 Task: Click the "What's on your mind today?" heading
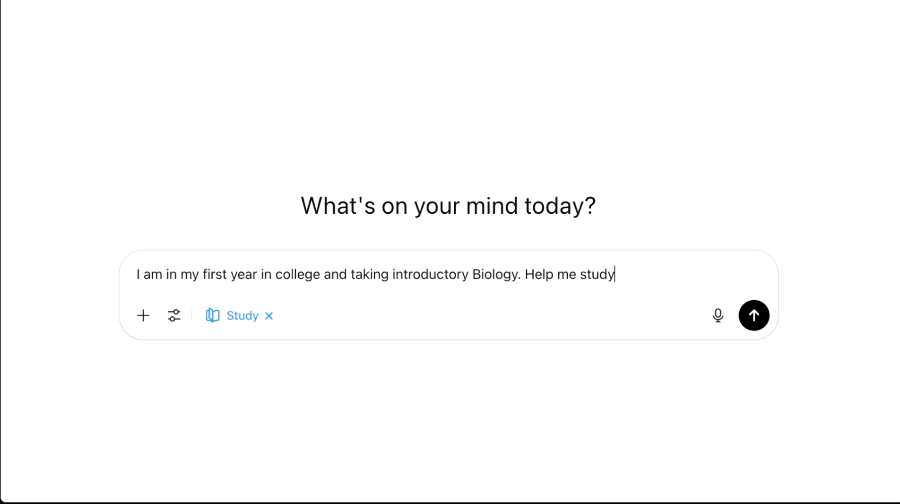coord(448,206)
